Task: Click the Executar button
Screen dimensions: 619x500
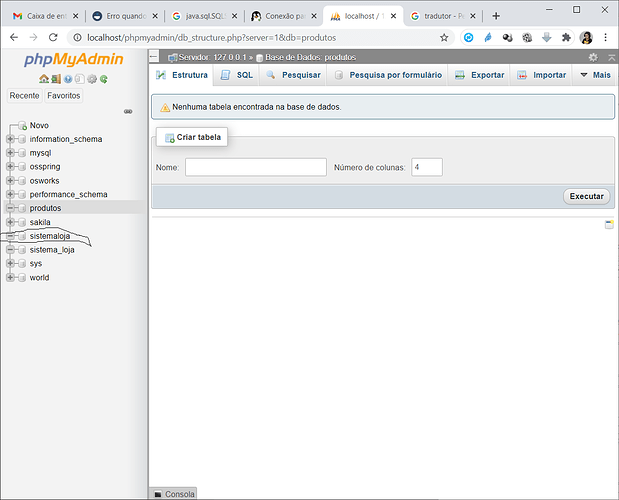Action: pos(586,196)
